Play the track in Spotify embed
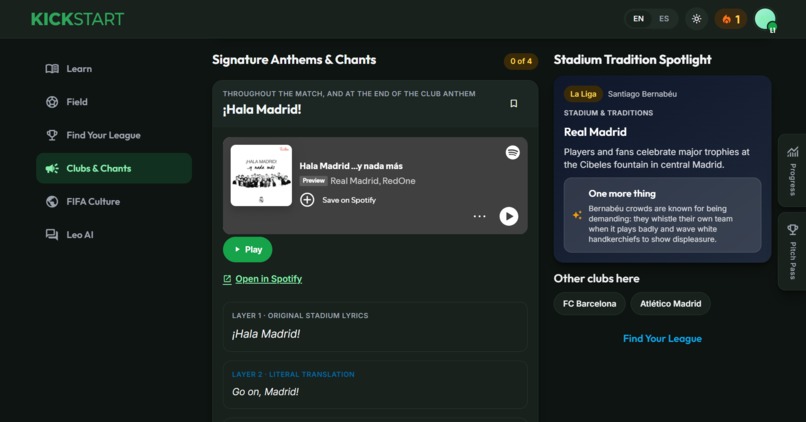This screenshot has height=422, width=806. (x=508, y=216)
